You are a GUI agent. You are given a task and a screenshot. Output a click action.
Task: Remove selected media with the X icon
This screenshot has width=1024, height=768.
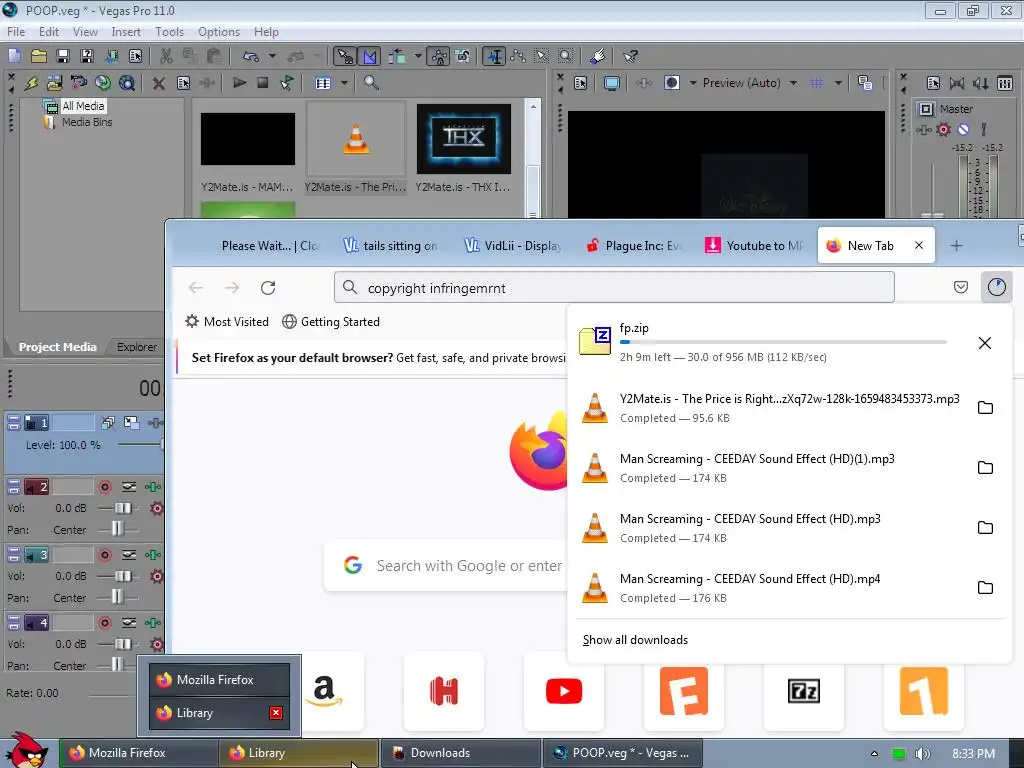coord(159,83)
